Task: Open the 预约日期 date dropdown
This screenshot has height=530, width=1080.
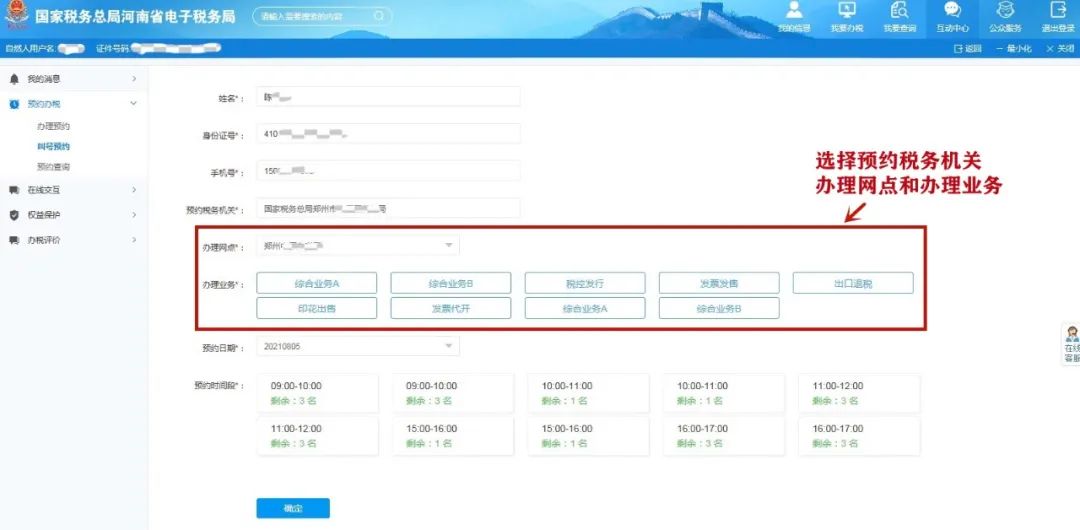Action: [x=449, y=346]
